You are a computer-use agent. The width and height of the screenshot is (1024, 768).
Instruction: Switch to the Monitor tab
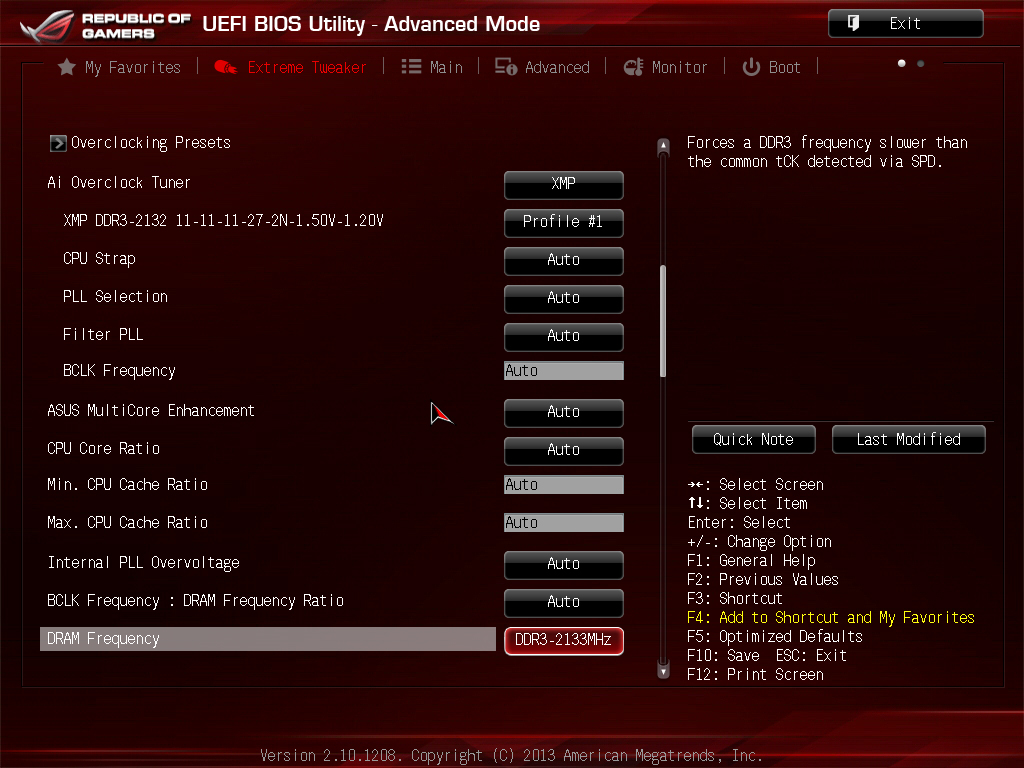(665, 67)
